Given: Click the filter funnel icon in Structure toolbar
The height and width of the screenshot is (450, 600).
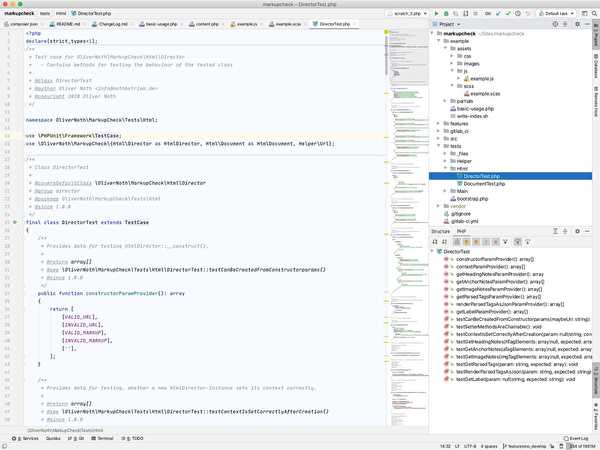Looking at the screenshot, I should 505,242.
